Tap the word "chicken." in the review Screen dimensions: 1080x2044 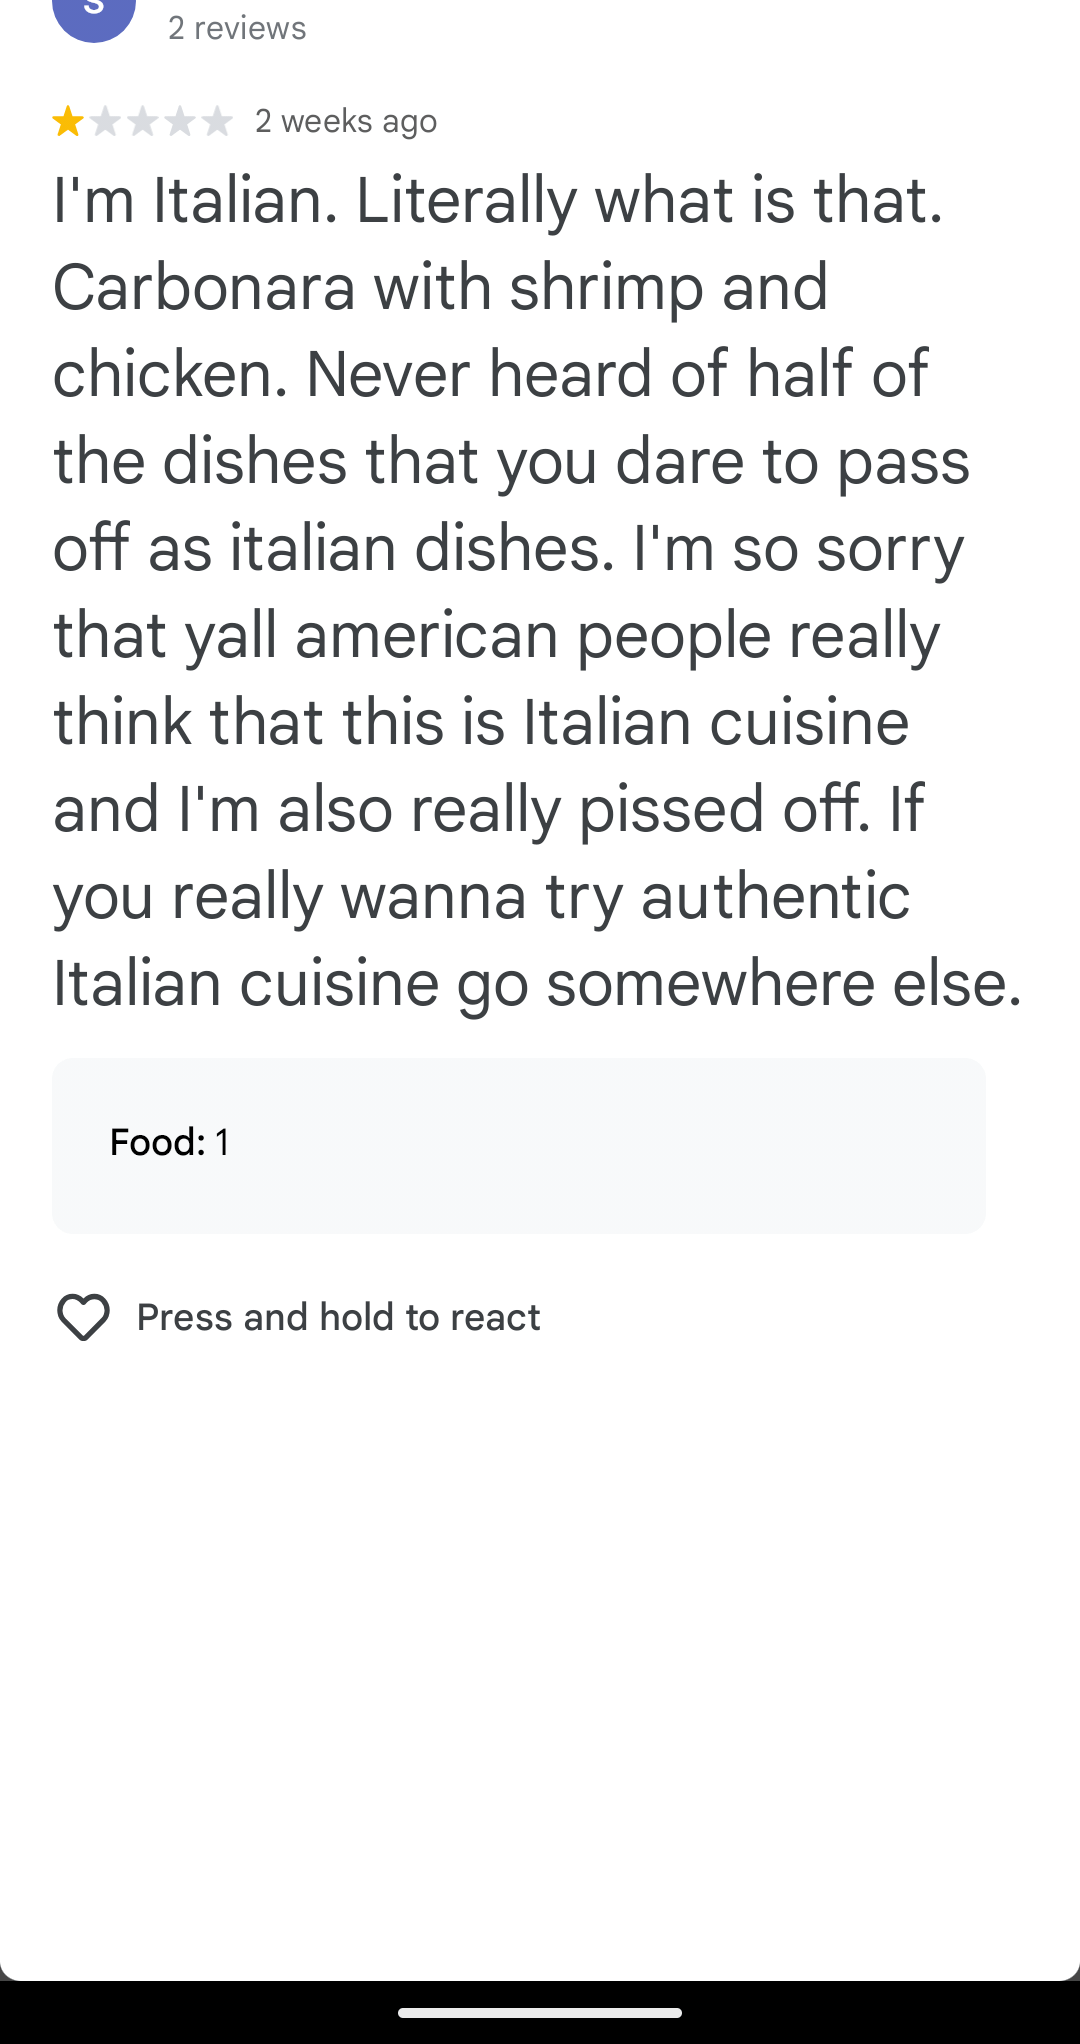click(170, 375)
